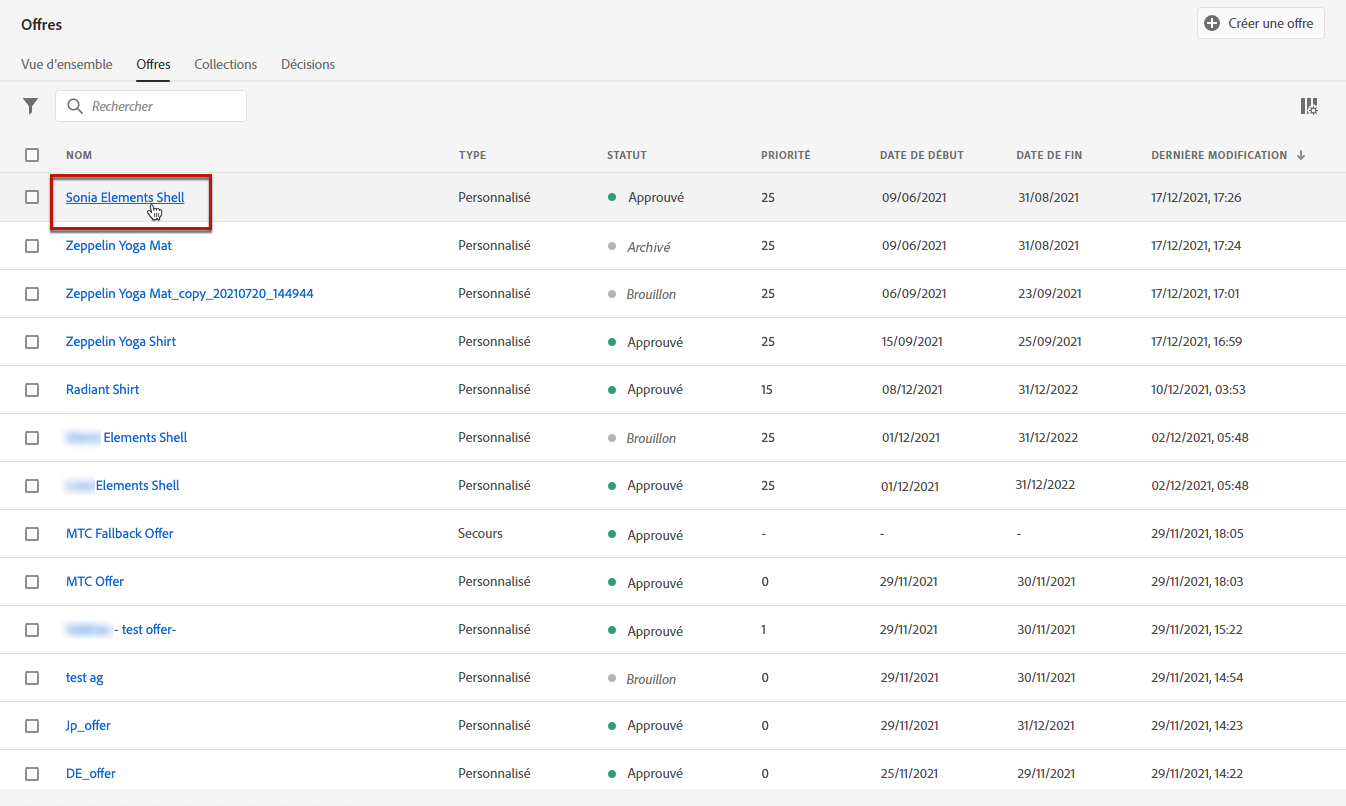Sort by the Priorité column header

point(785,155)
